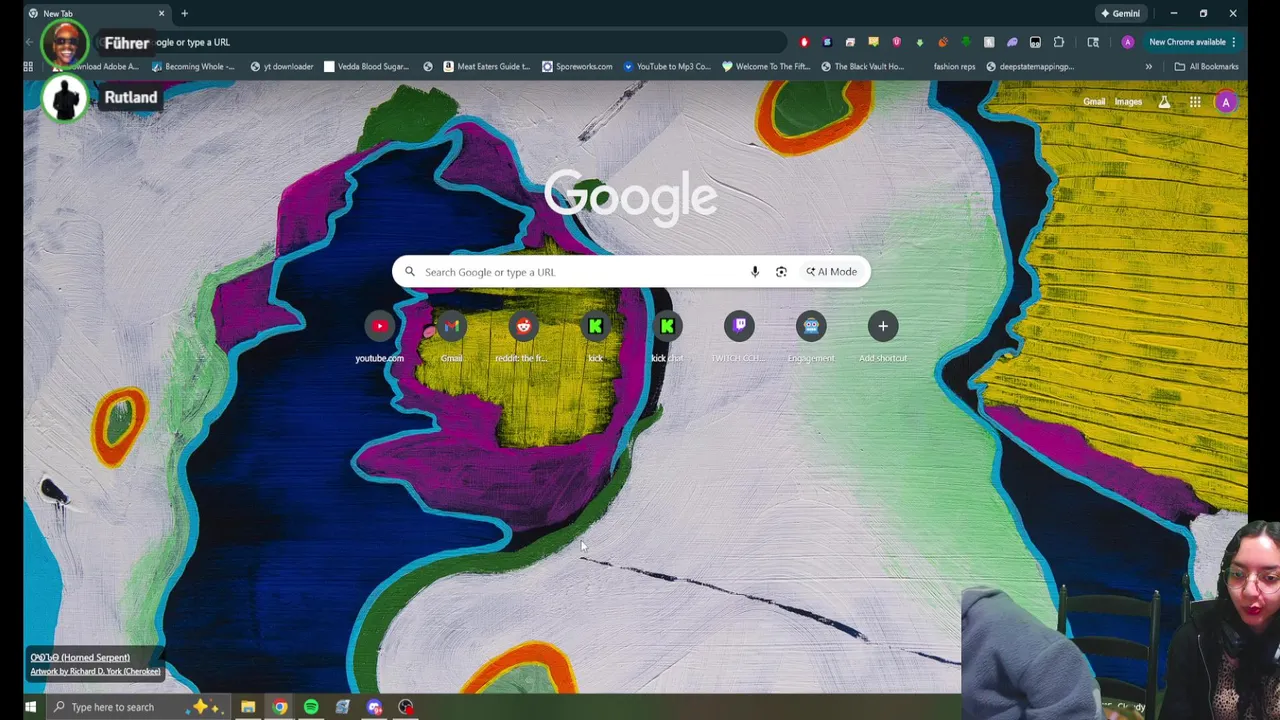Open The Black Vault bookmark
Image resolution: width=1280 pixels, height=720 pixels.
[x=862, y=67]
